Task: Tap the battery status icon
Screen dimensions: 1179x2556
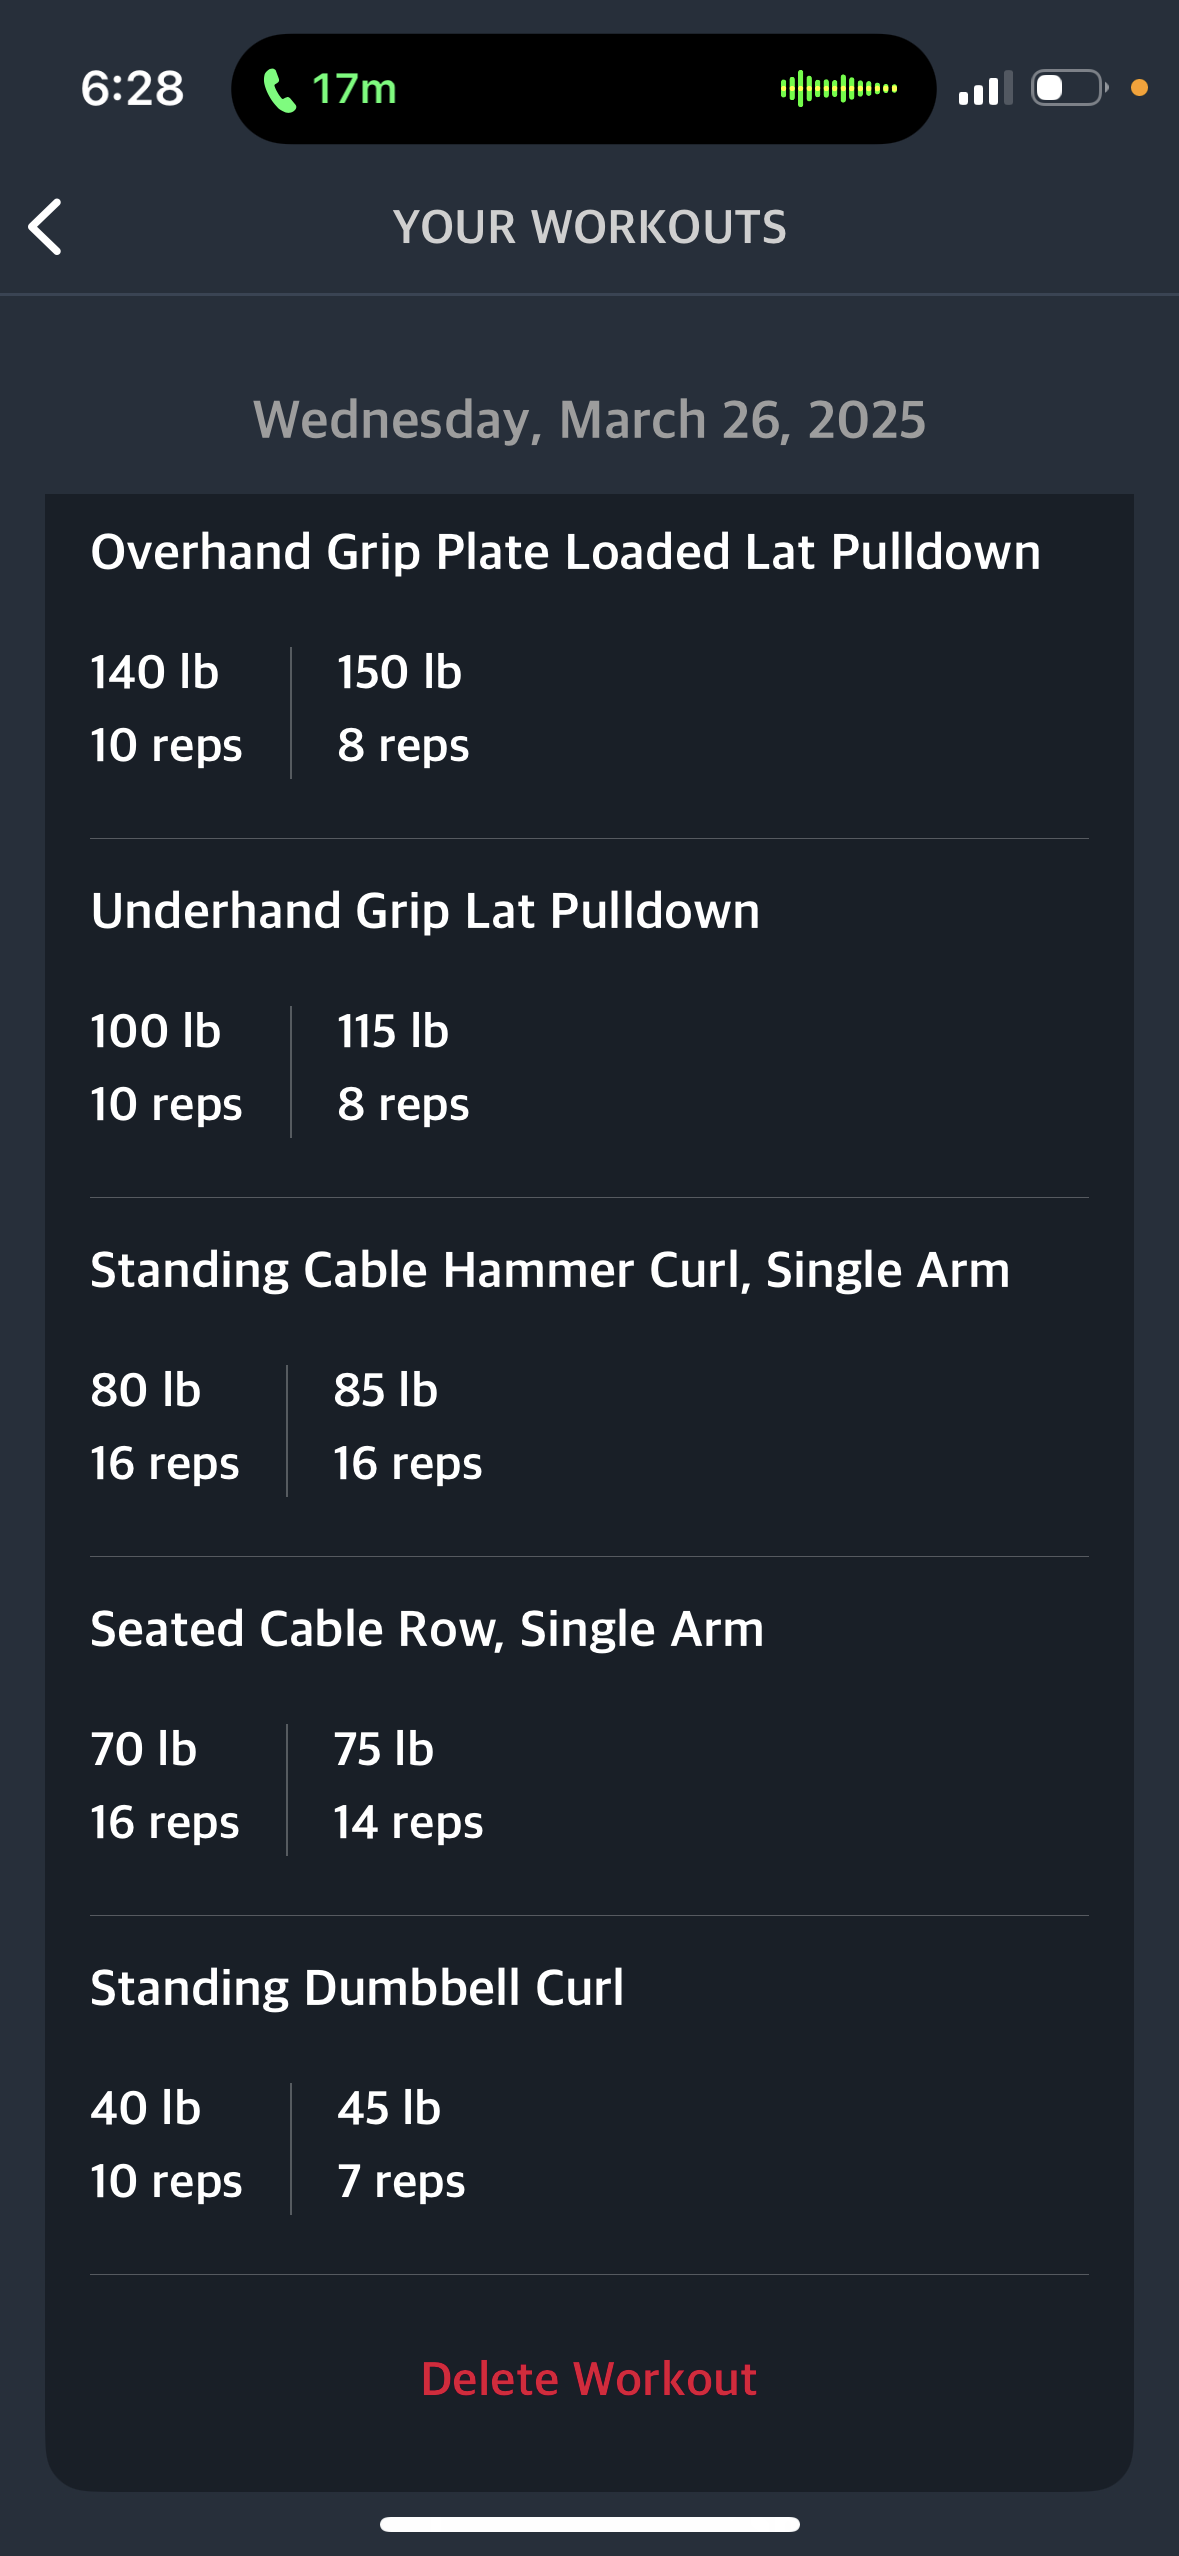Action: (1069, 88)
